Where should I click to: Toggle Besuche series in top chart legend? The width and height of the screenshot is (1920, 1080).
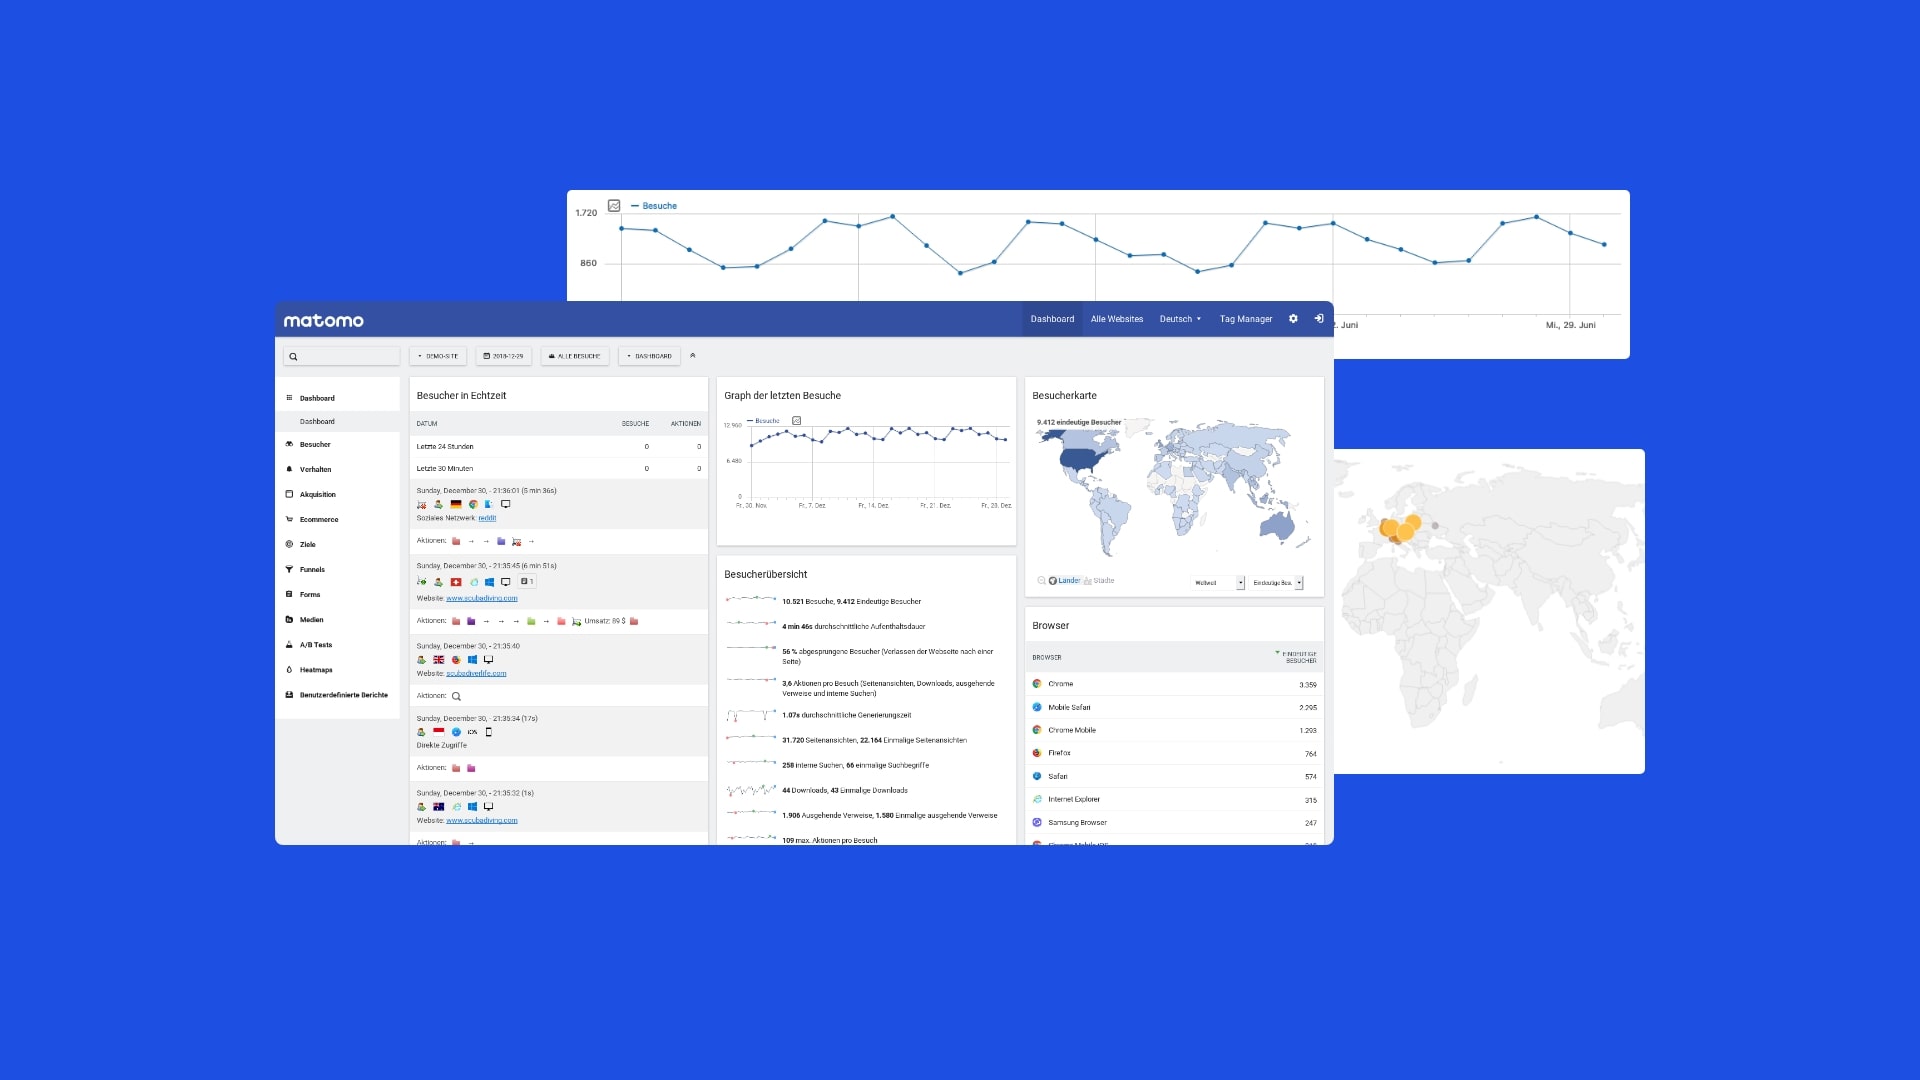(658, 206)
